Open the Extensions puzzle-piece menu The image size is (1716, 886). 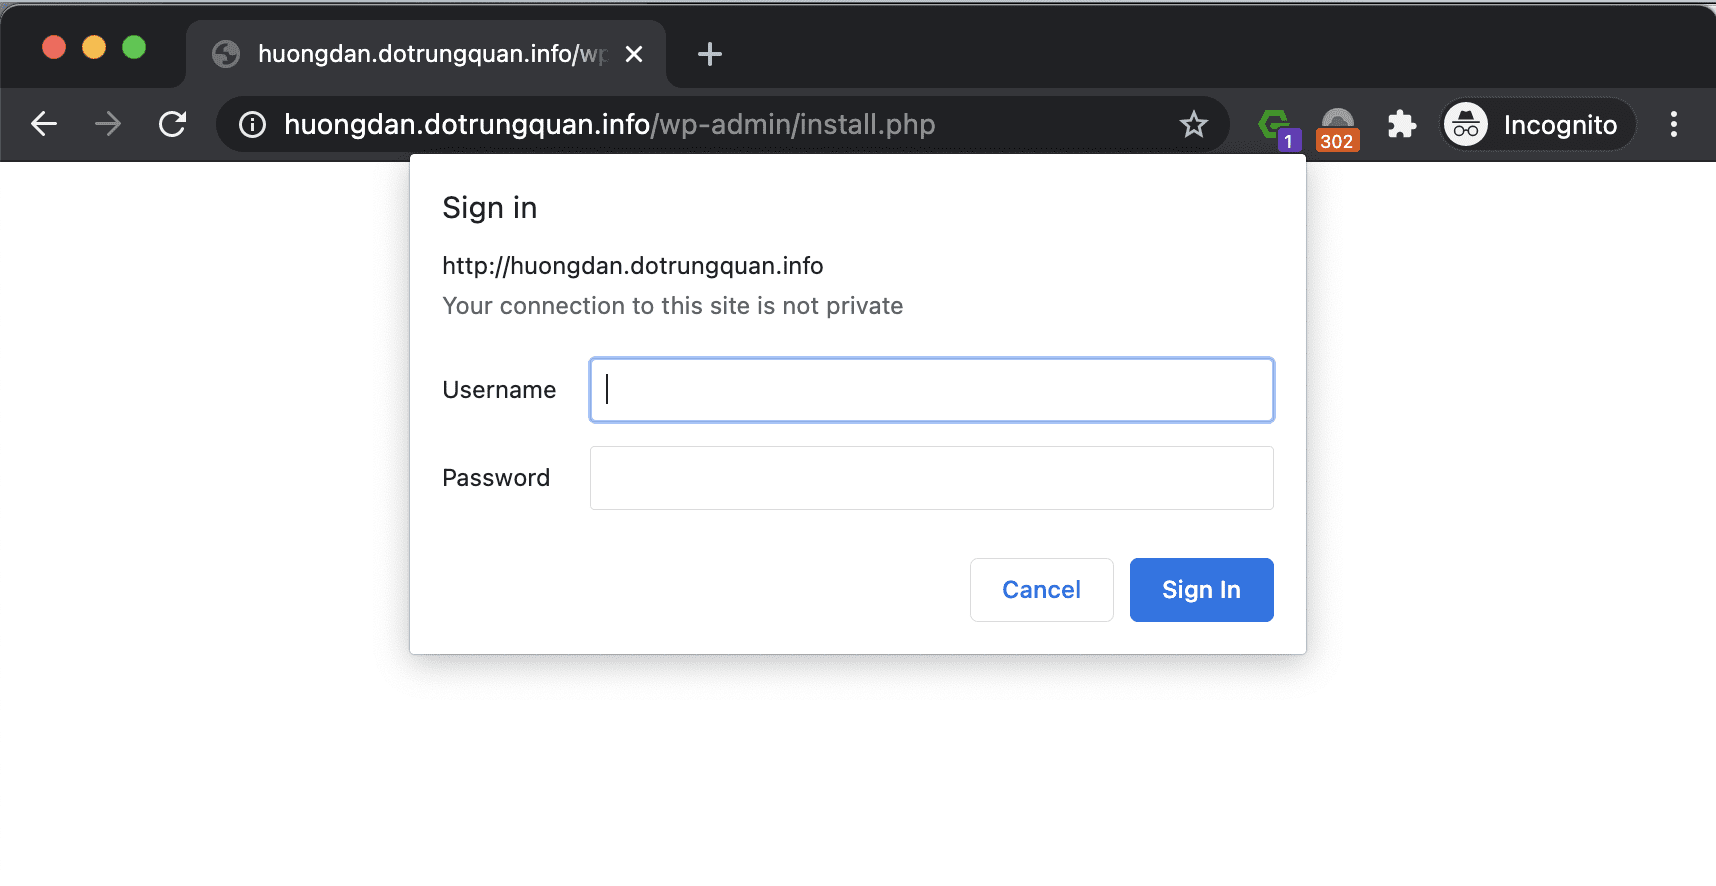[1402, 124]
